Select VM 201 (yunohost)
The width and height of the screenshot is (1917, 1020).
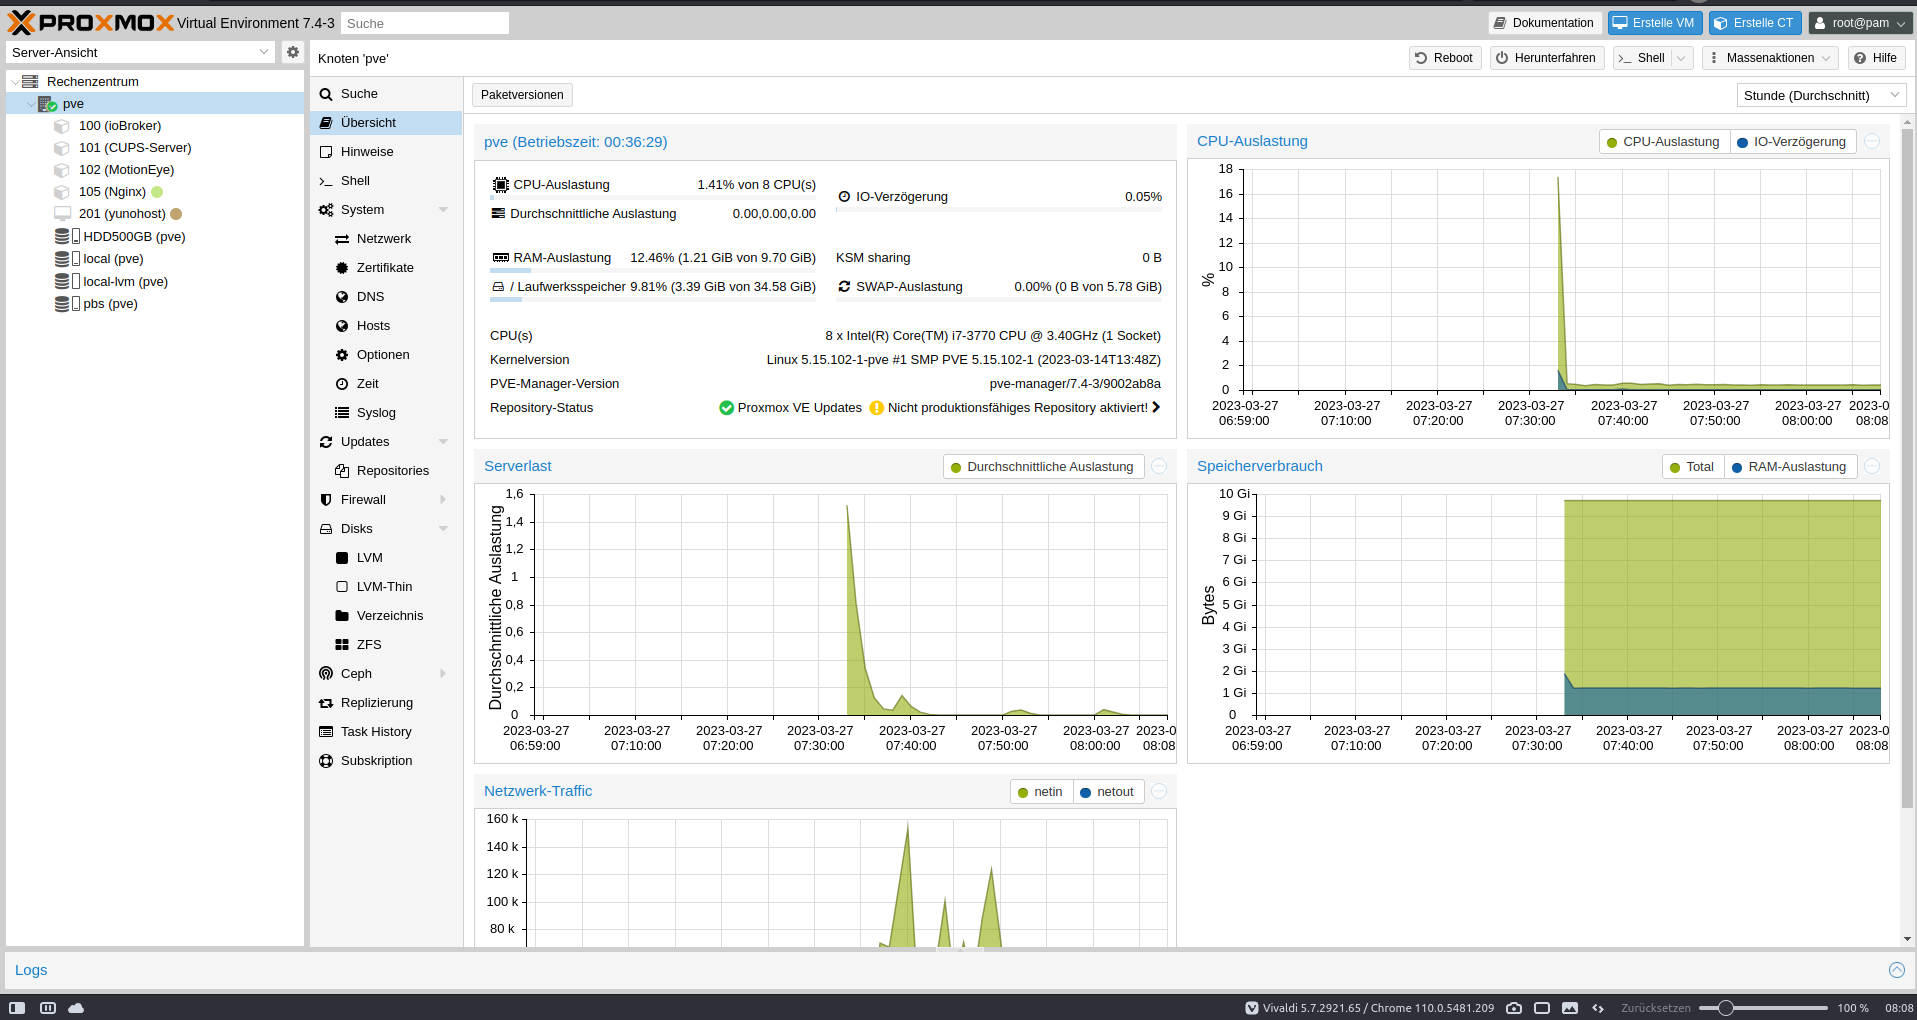point(122,214)
